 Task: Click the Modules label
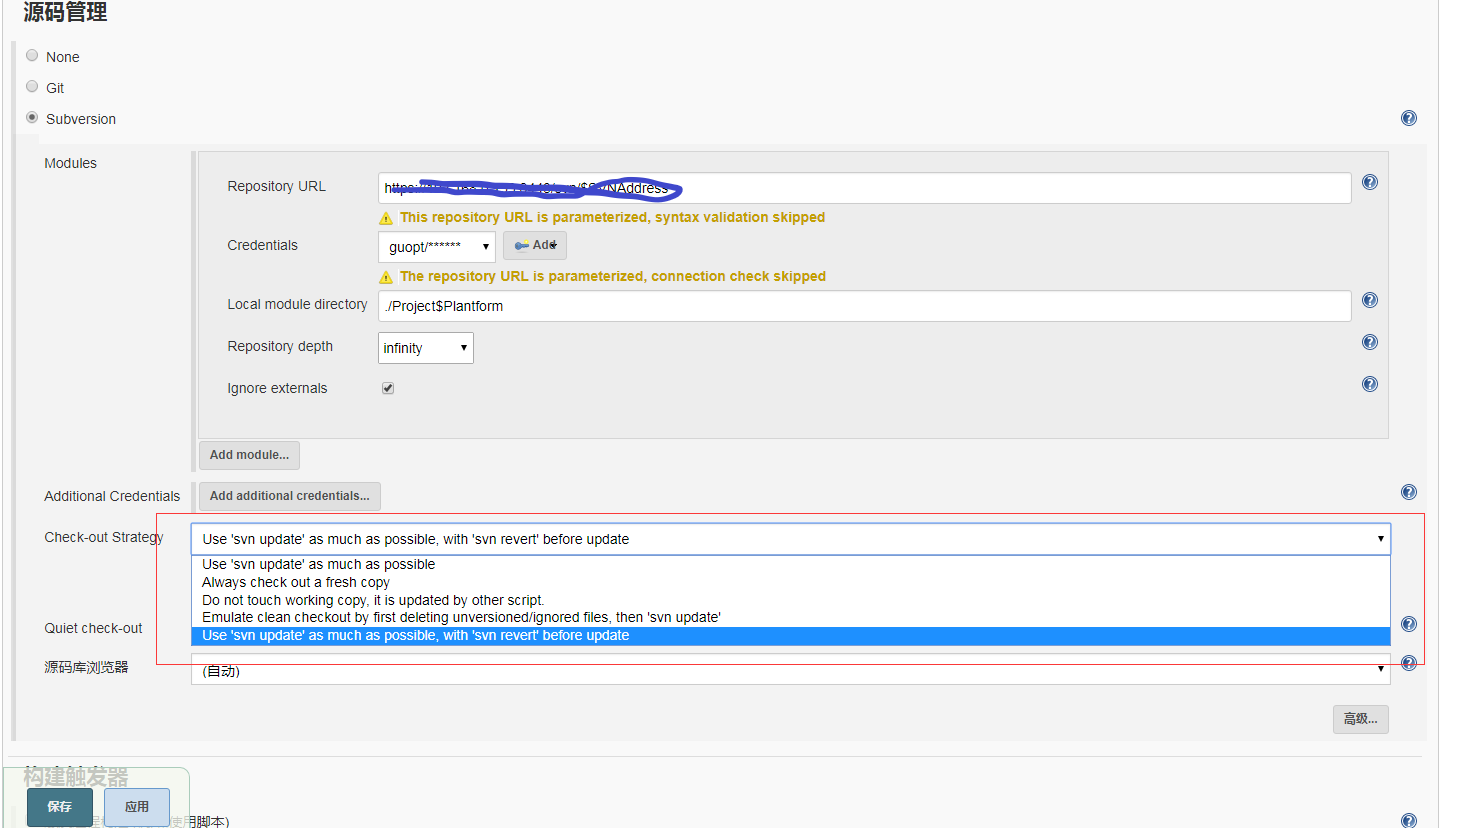[70, 163]
